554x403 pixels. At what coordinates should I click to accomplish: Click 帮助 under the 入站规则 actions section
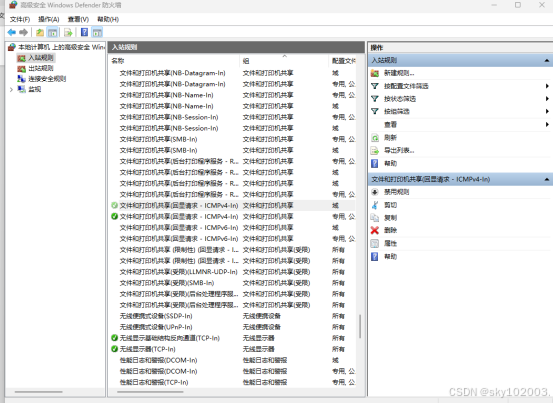tap(390, 163)
